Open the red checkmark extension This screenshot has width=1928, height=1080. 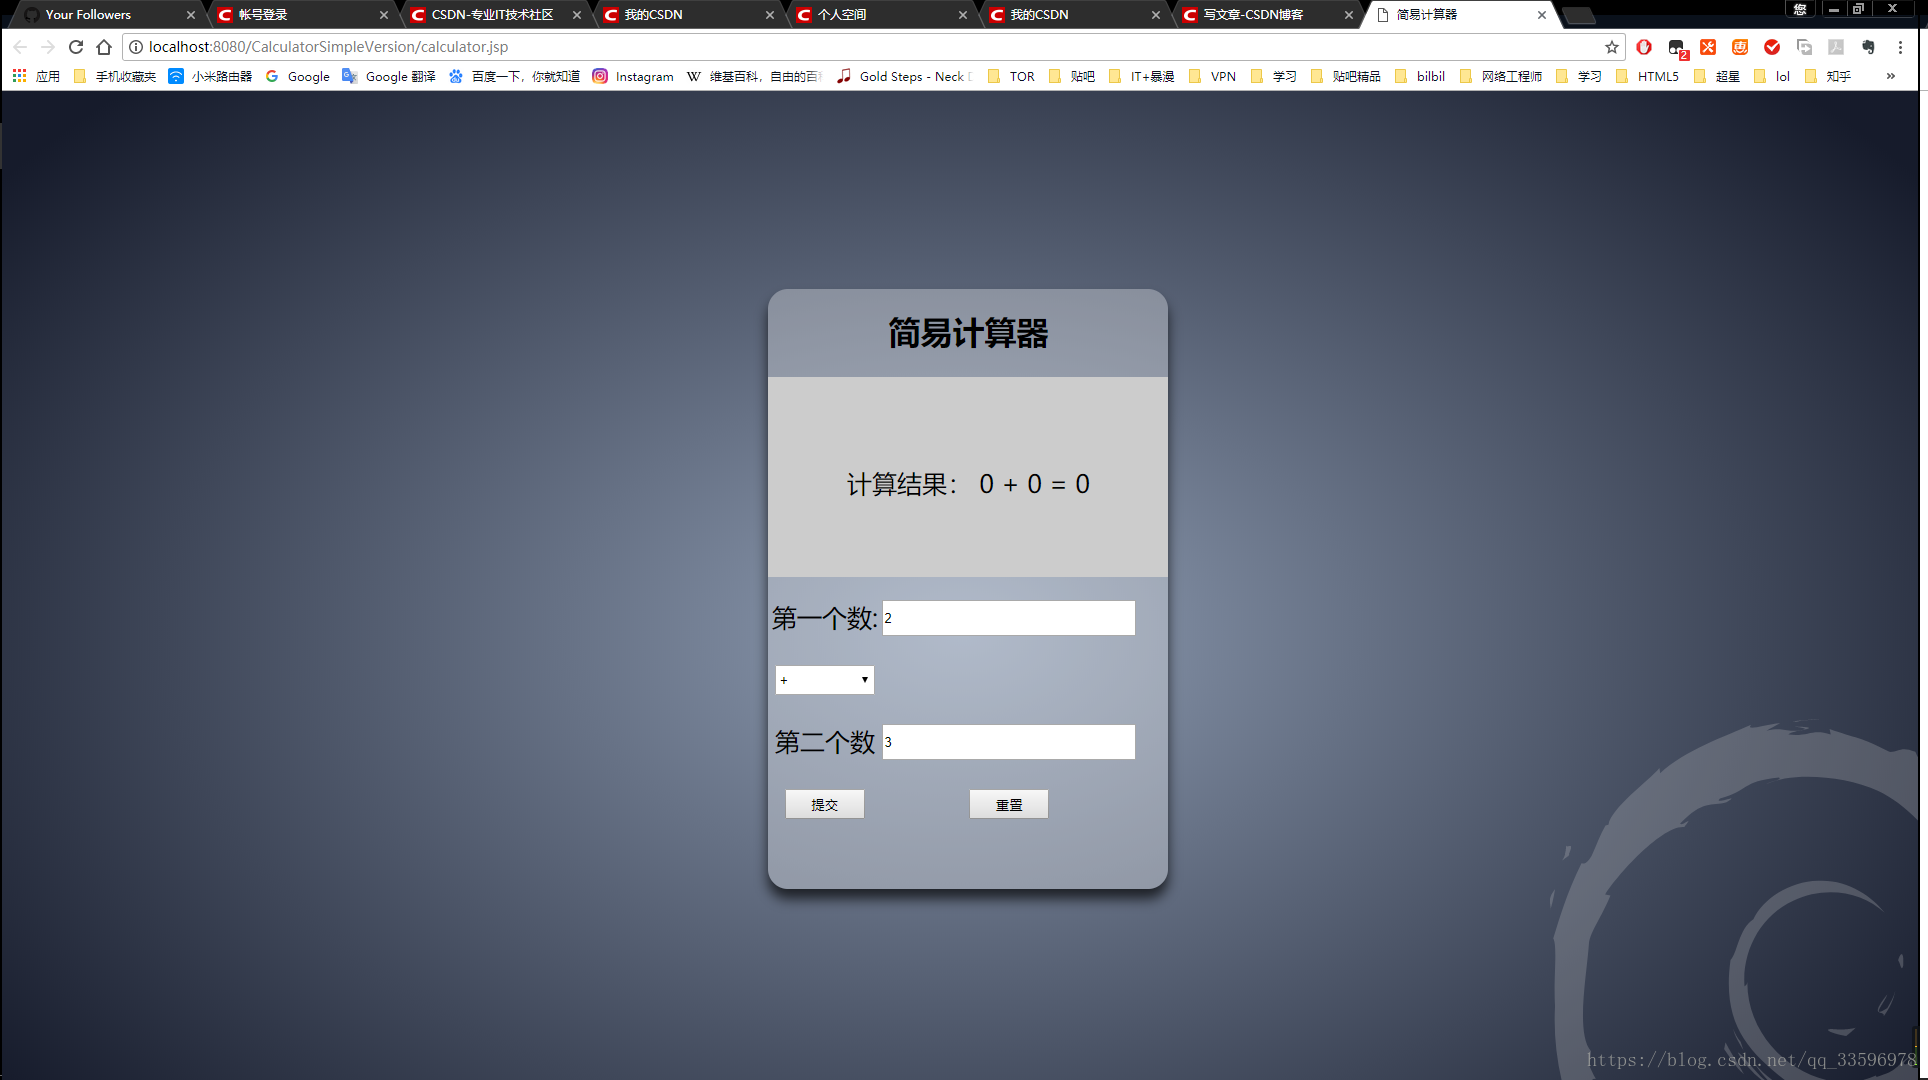[1772, 47]
